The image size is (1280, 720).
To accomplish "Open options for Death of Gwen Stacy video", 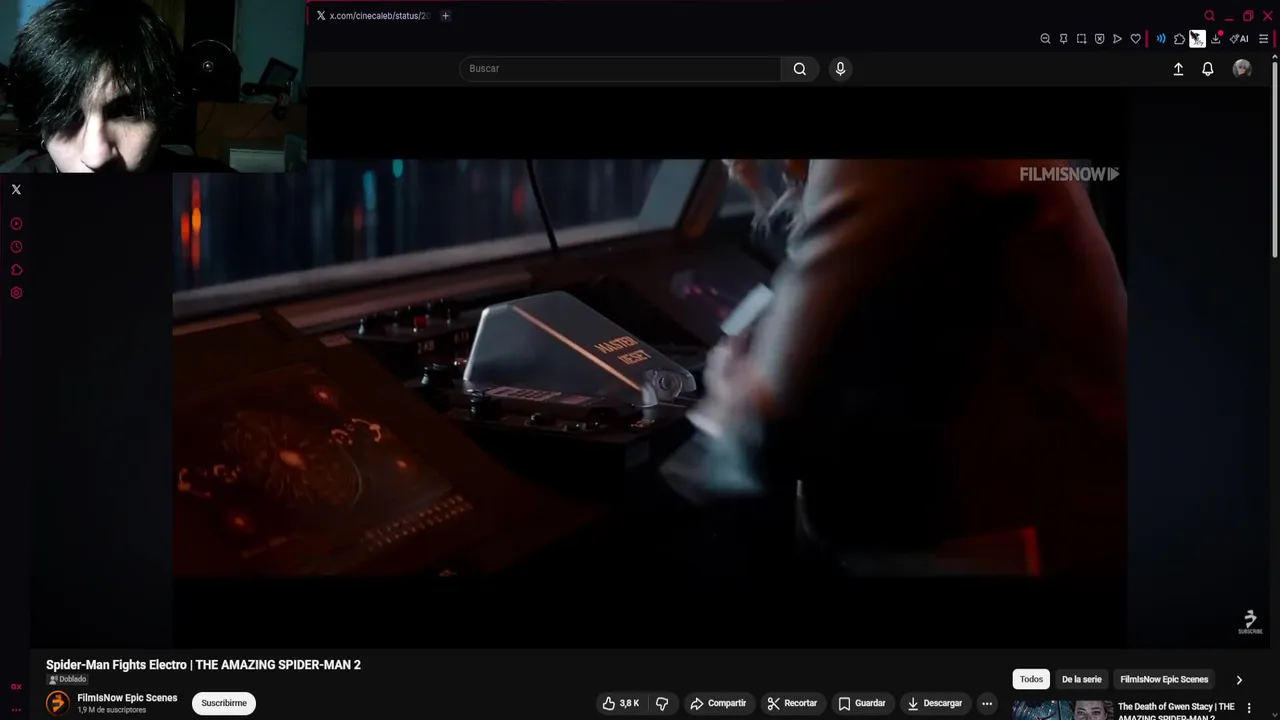I will click(1249, 708).
